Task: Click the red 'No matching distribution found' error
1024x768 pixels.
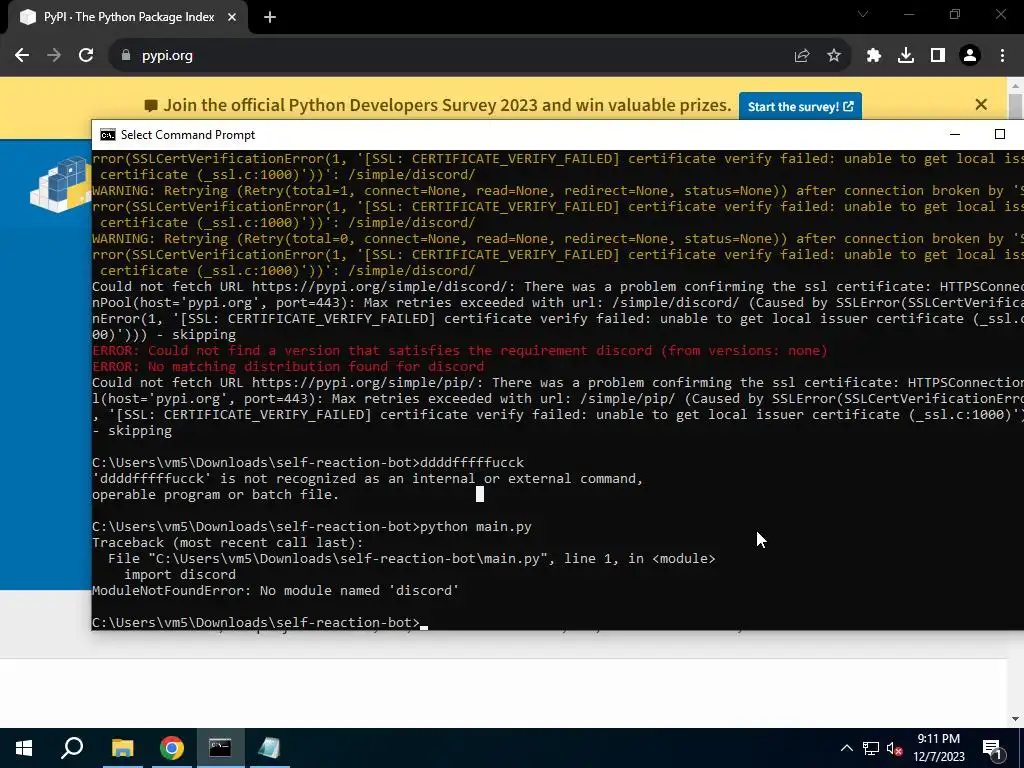Action: tap(288, 366)
